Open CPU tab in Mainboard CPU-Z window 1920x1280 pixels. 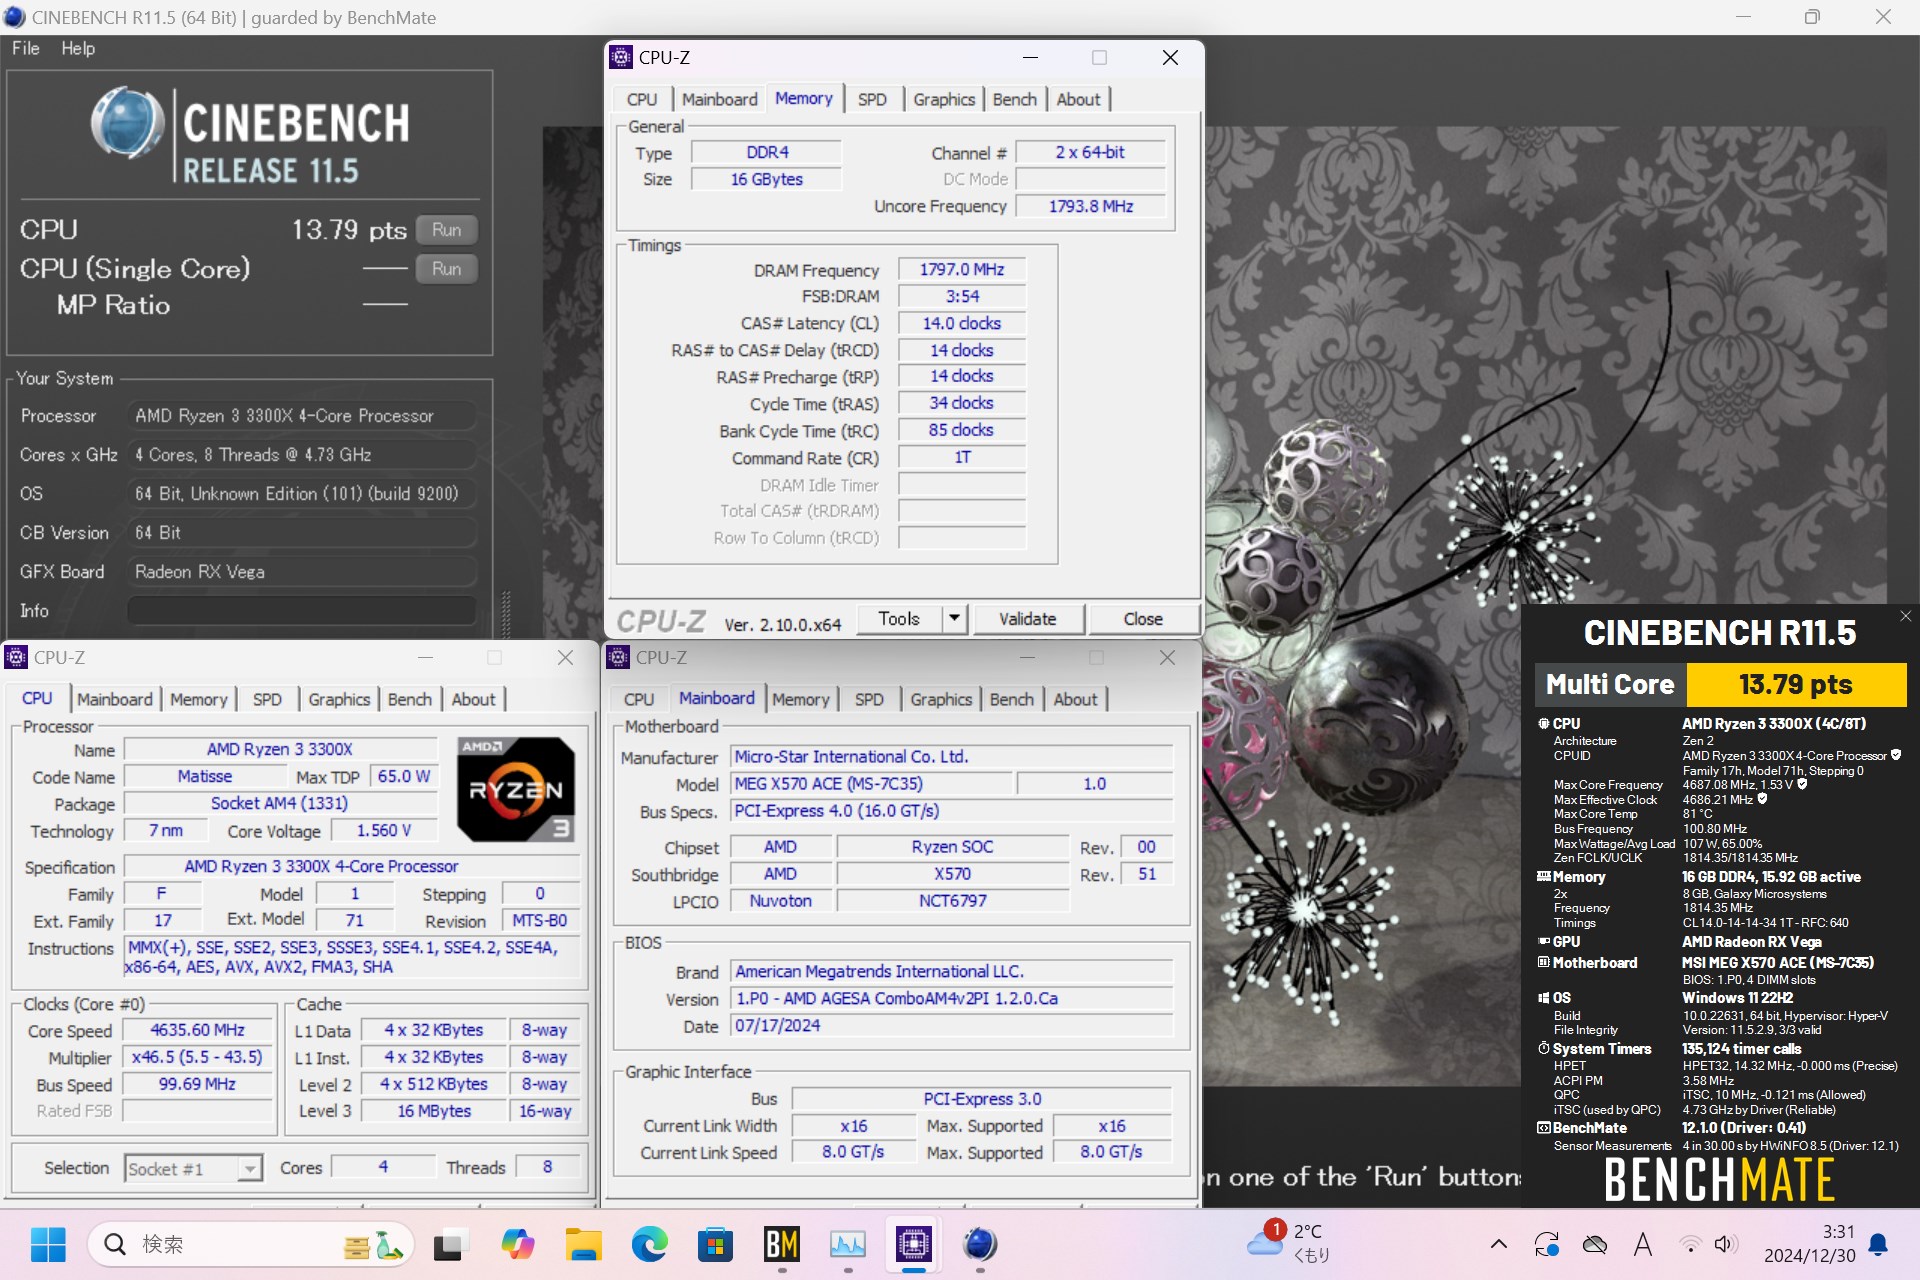click(x=639, y=699)
